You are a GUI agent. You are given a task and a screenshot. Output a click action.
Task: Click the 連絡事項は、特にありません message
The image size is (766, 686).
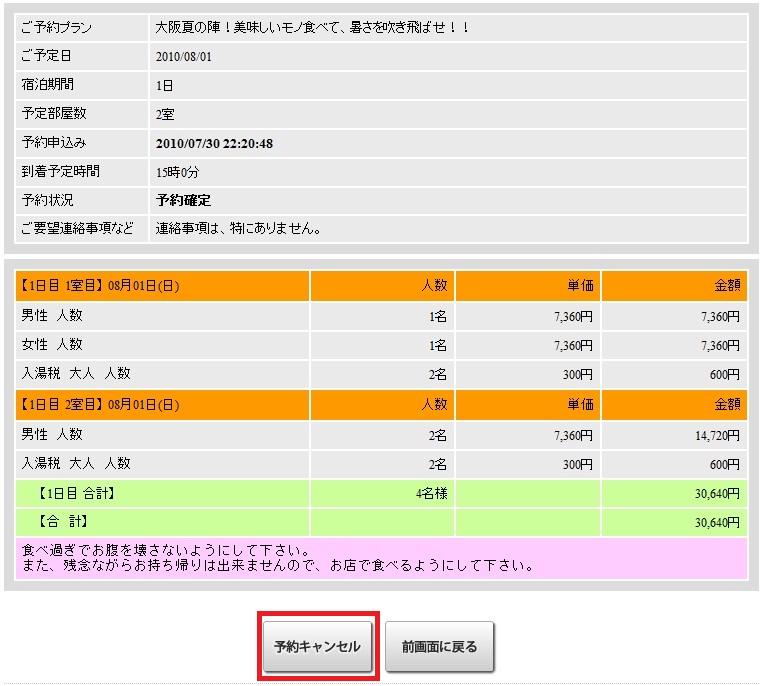[x=238, y=229]
